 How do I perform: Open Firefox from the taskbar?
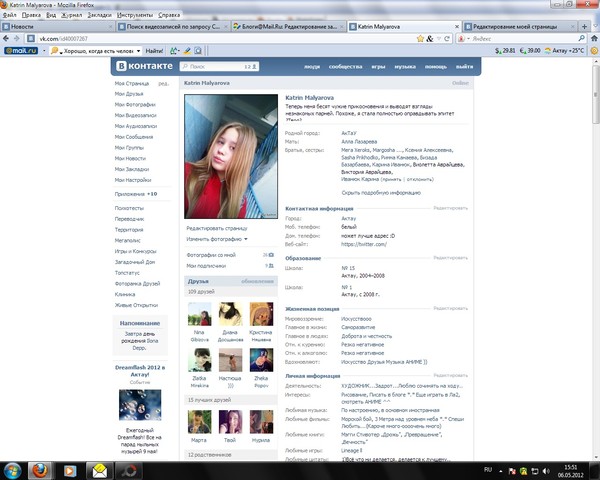coord(39,470)
